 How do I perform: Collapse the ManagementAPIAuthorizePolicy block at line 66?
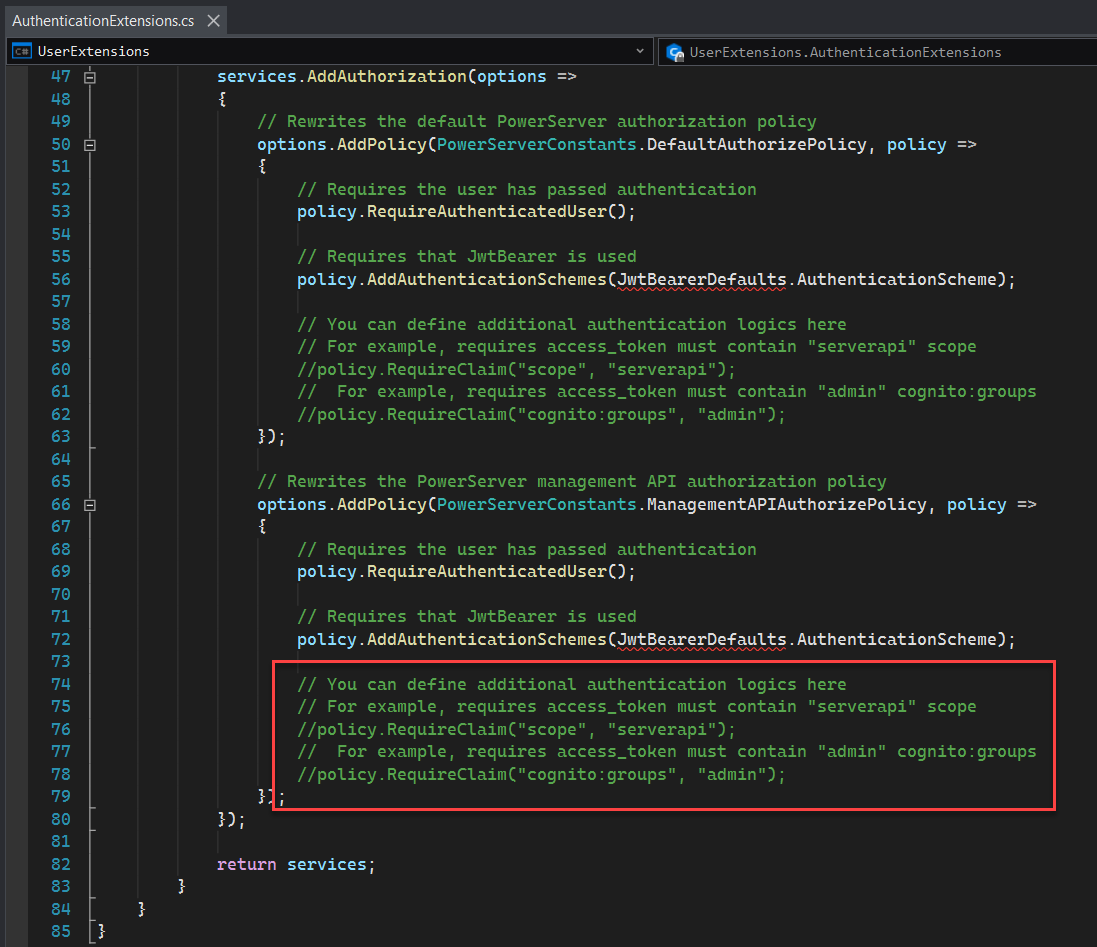(x=90, y=505)
